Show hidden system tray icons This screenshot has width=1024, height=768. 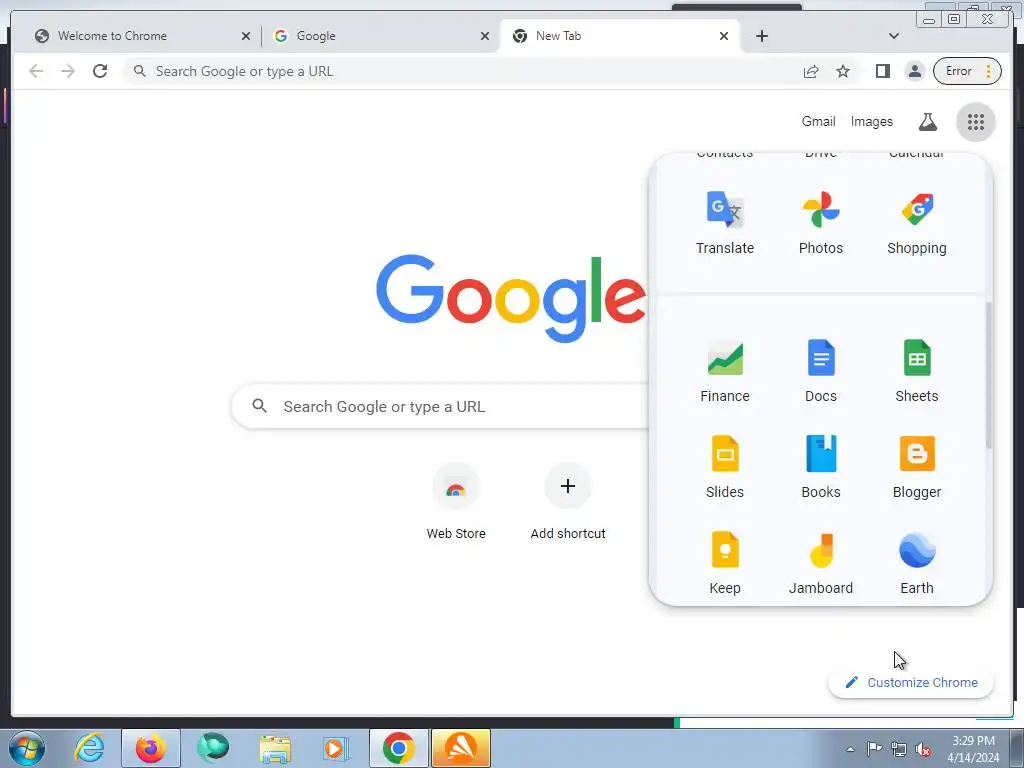pos(850,749)
